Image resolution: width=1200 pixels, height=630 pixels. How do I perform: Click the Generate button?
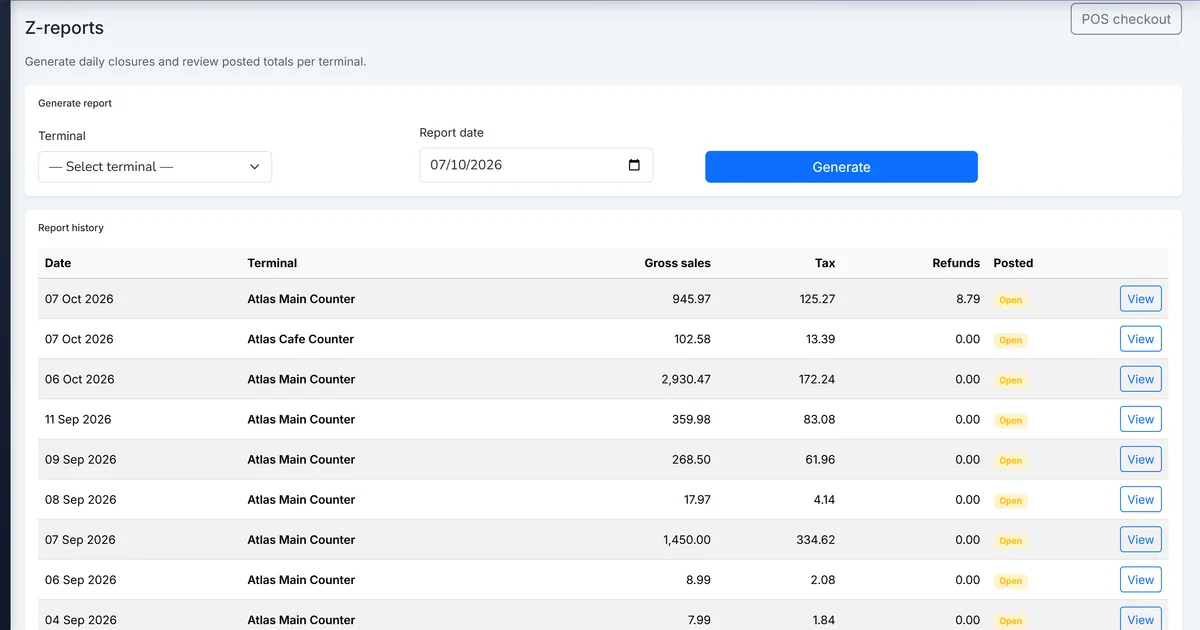click(841, 167)
